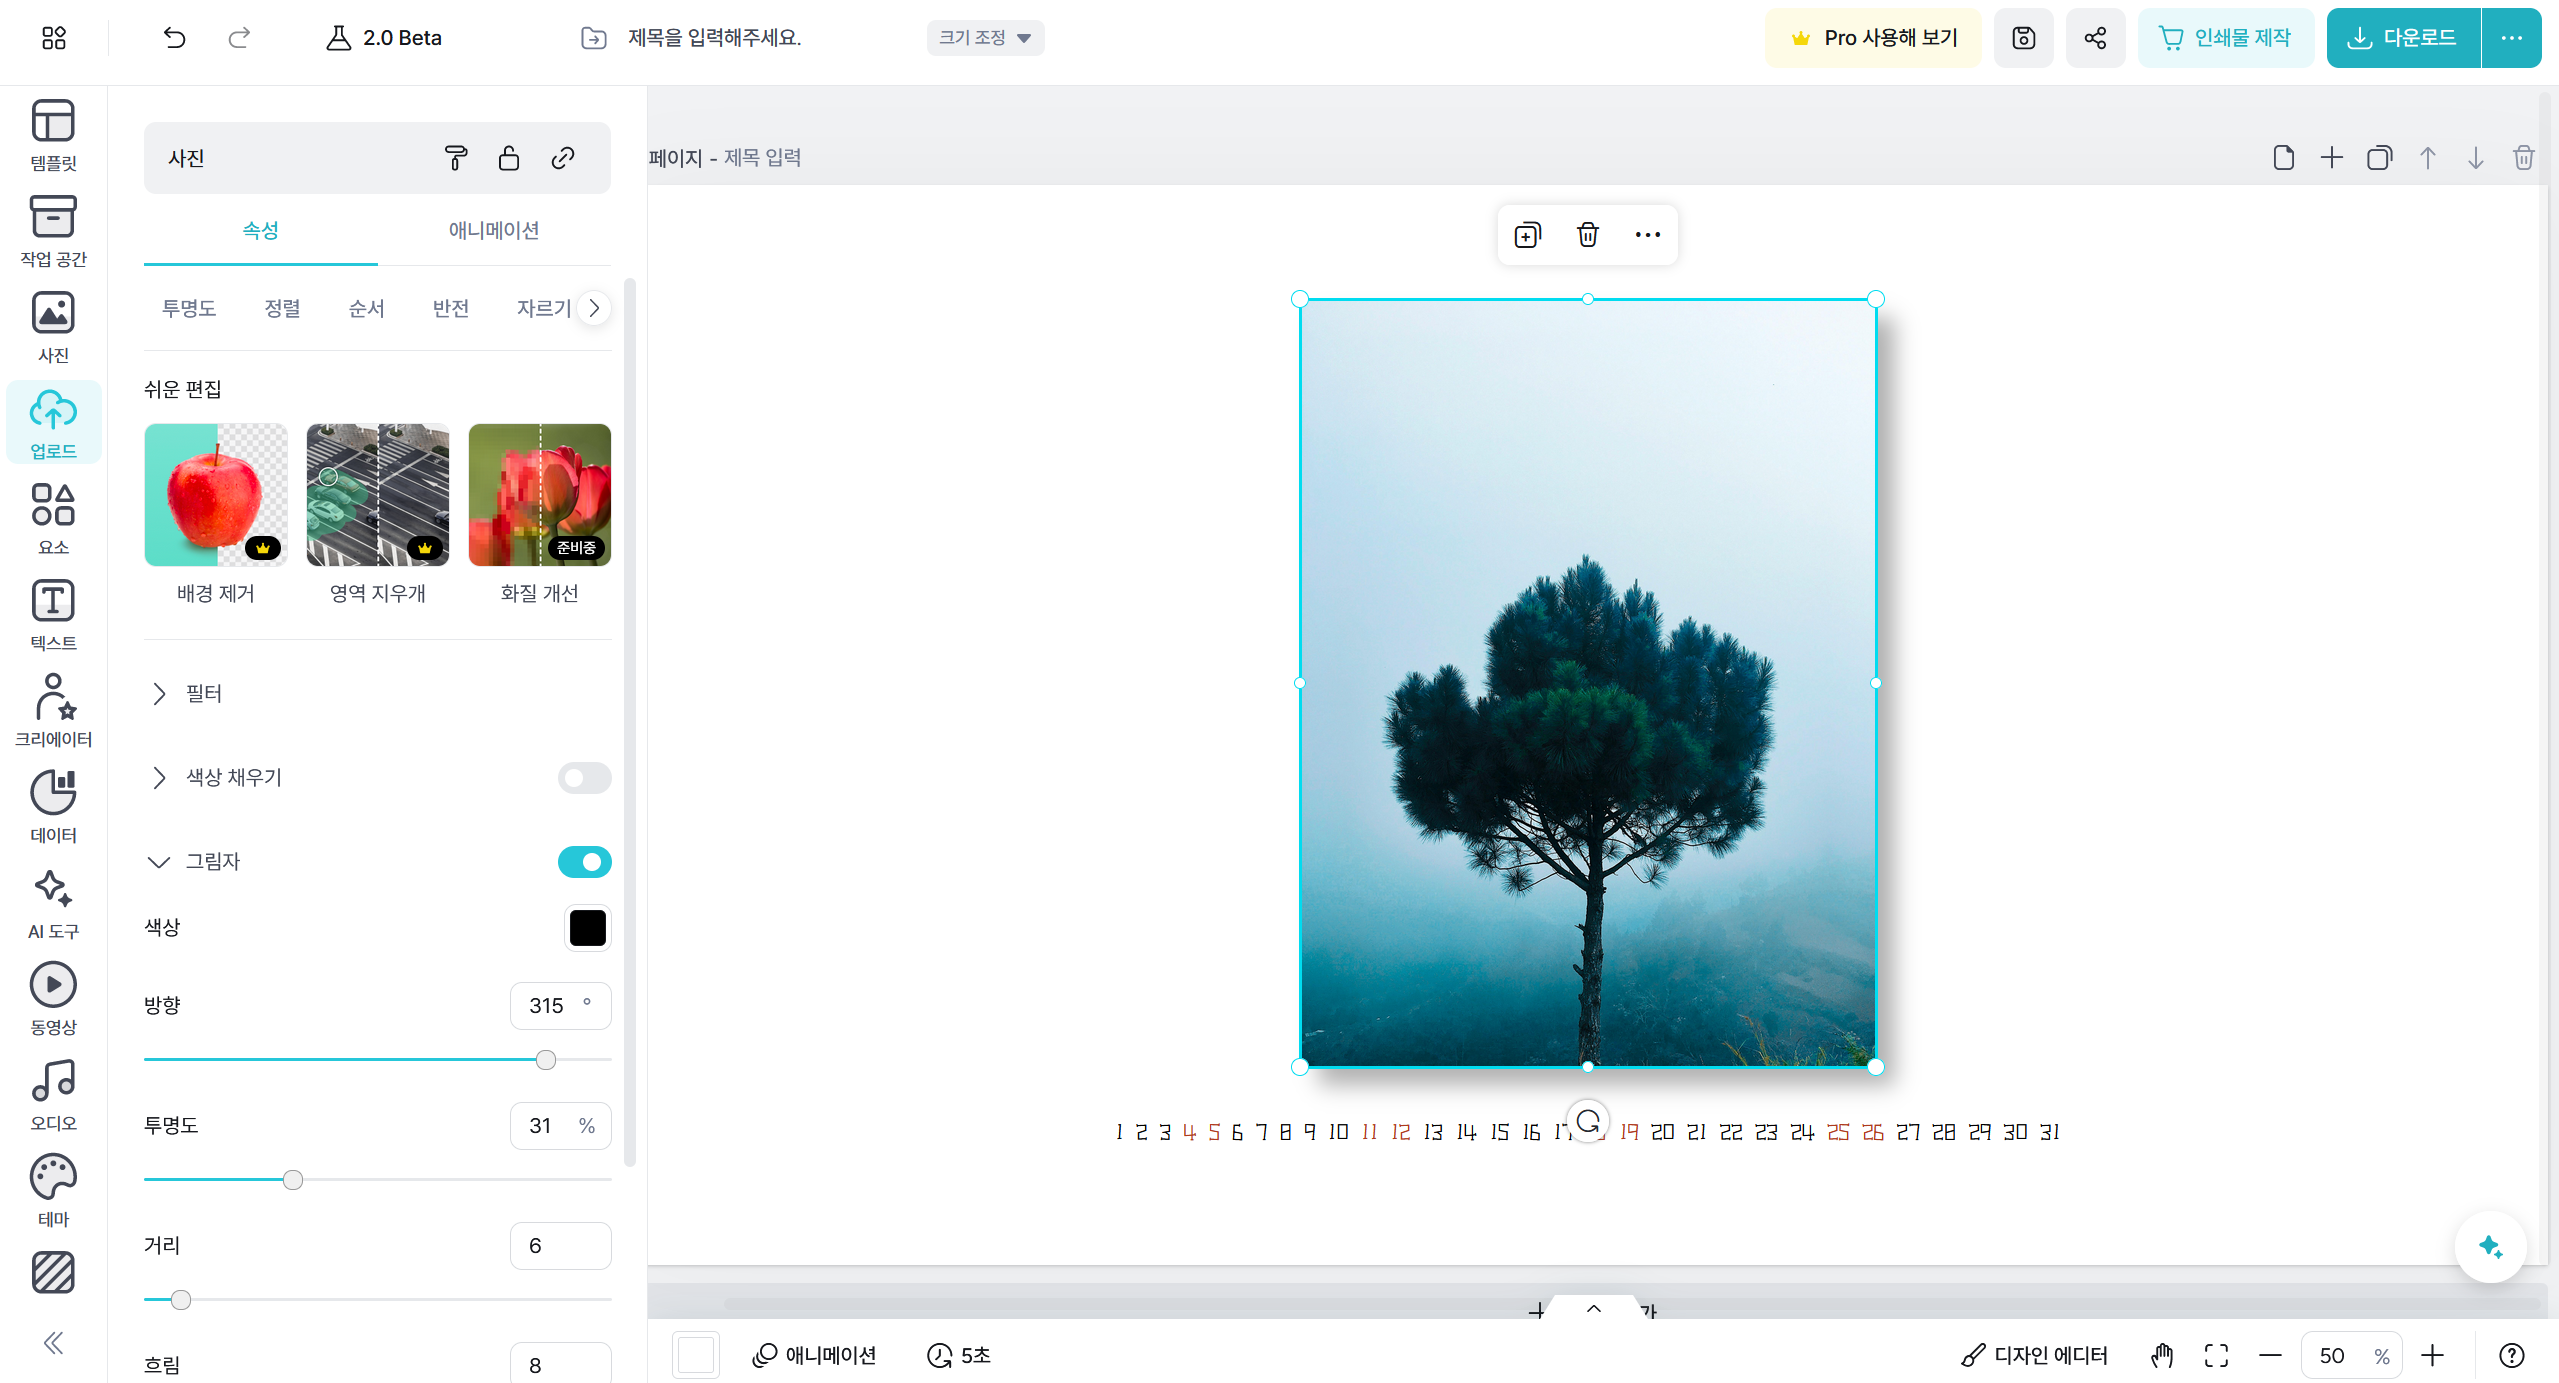Viewport: 2559px width, 1383px height.
Task: Click the format painter icon in 사진 header
Action: pyautogui.click(x=455, y=158)
